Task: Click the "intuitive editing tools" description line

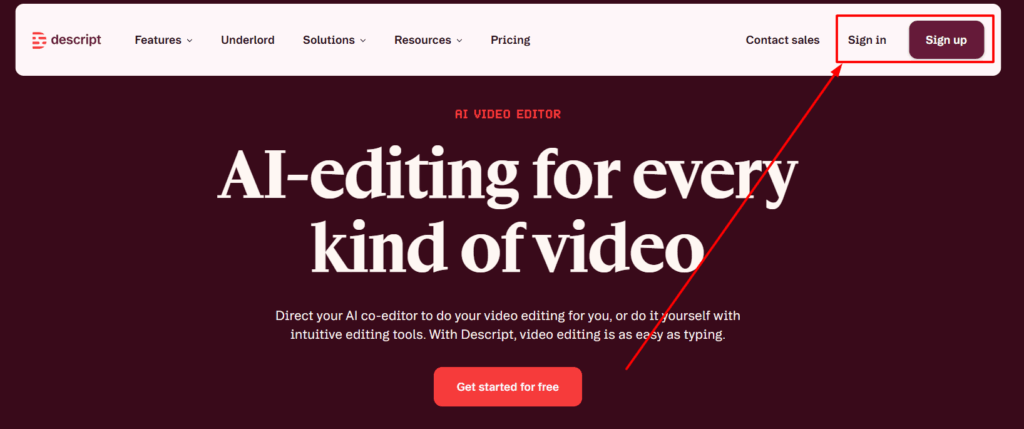Action: (x=507, y=335)
